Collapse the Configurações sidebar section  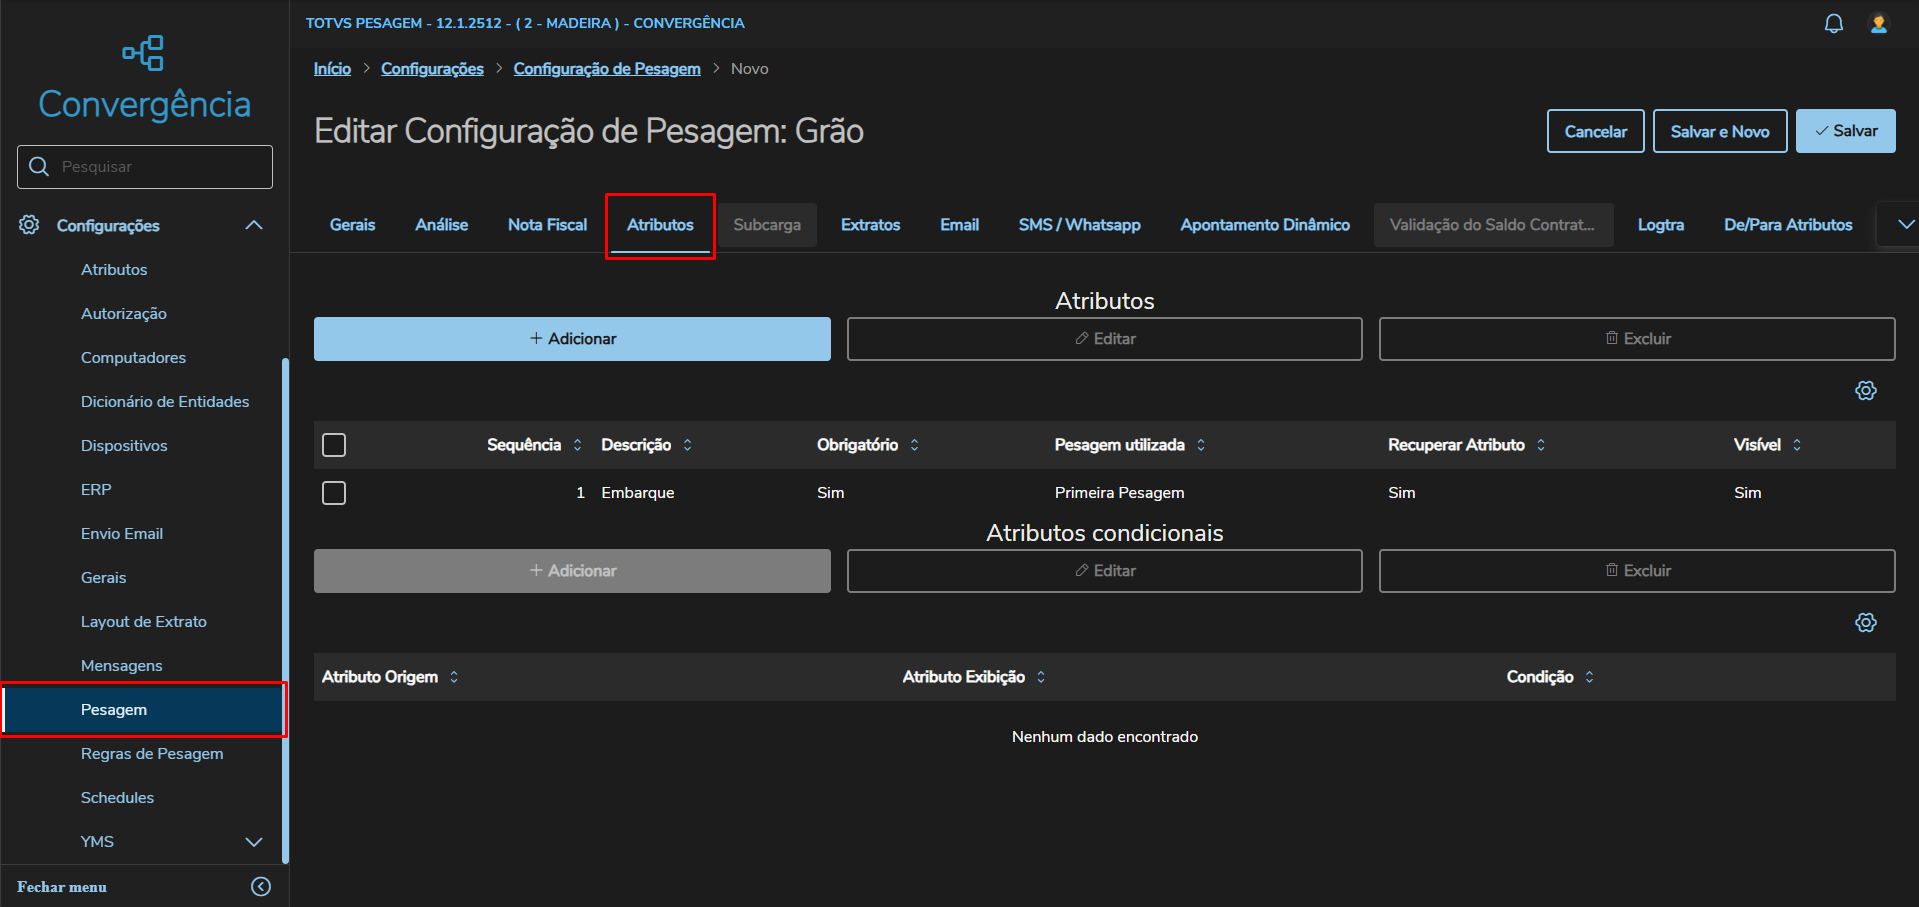pyautogui.click(x=254, y=226)
